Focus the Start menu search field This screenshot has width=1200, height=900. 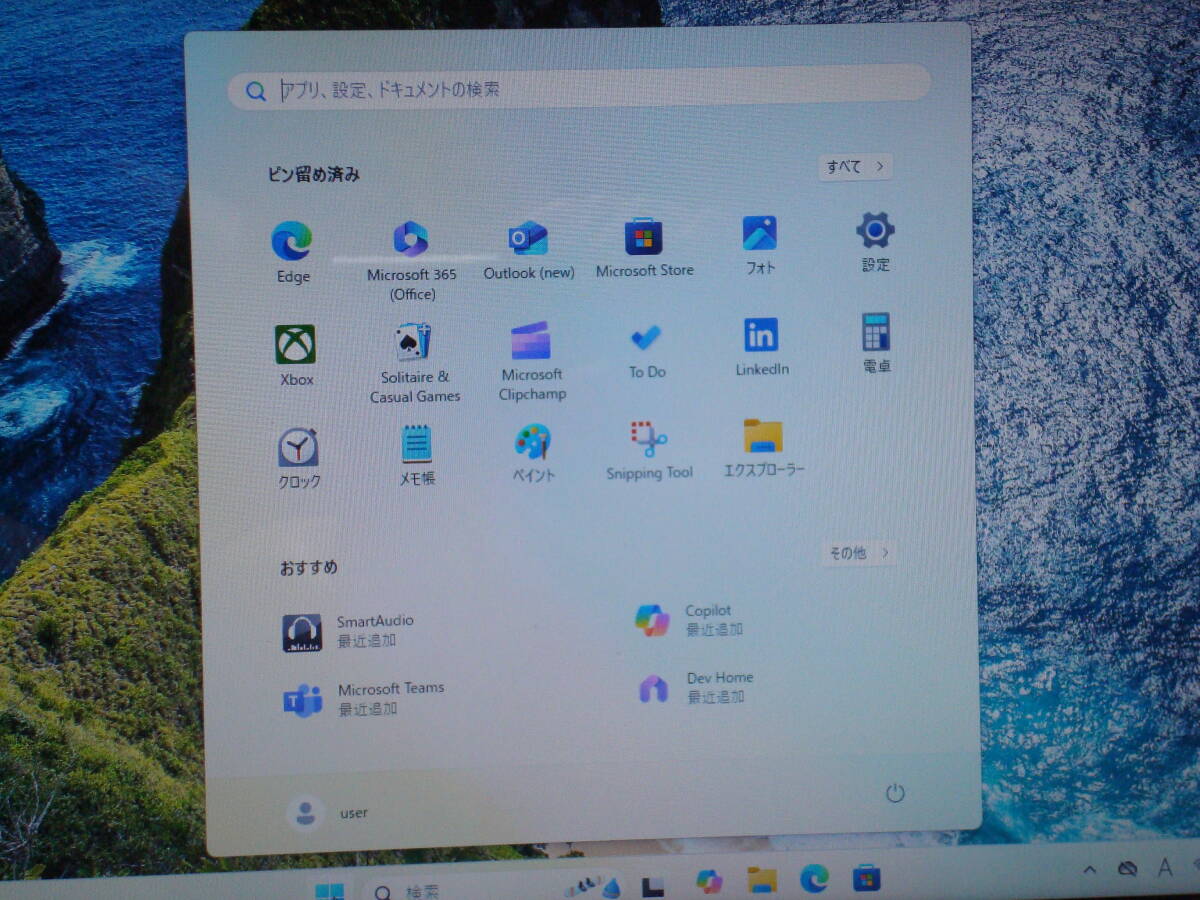pos(580,88)
